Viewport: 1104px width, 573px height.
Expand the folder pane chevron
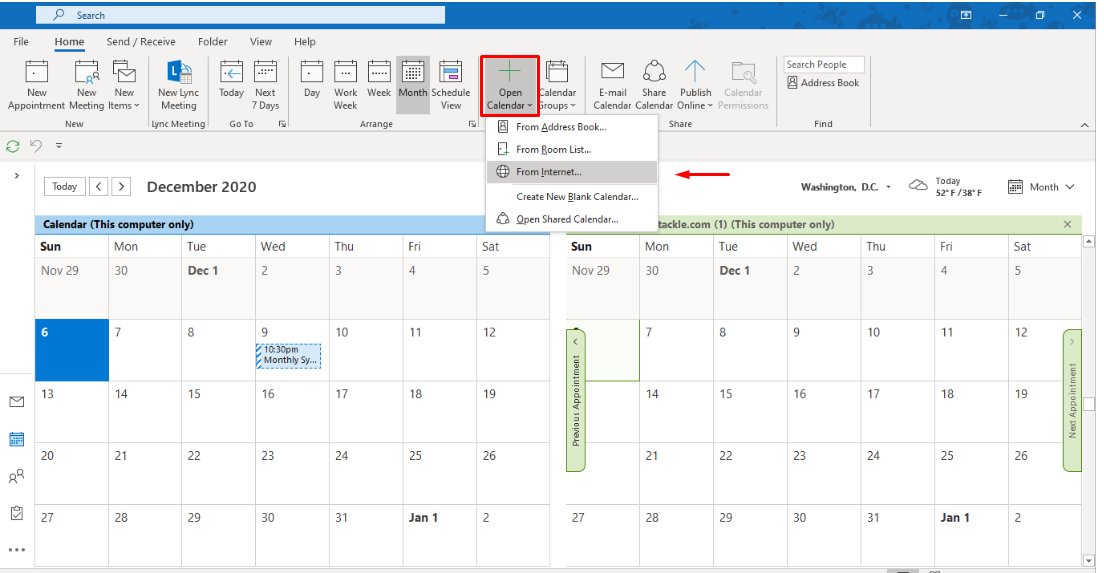(17, 176)
